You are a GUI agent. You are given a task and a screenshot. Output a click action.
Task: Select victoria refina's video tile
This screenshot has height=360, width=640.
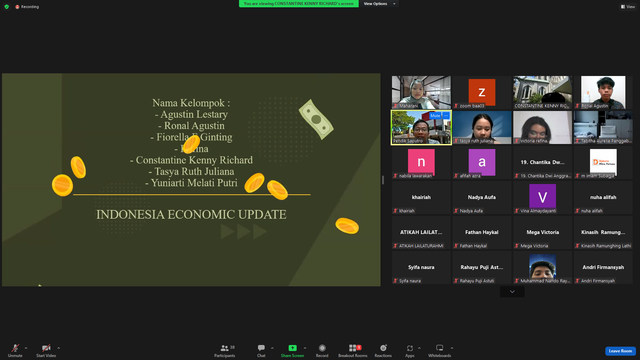(542, 127)
